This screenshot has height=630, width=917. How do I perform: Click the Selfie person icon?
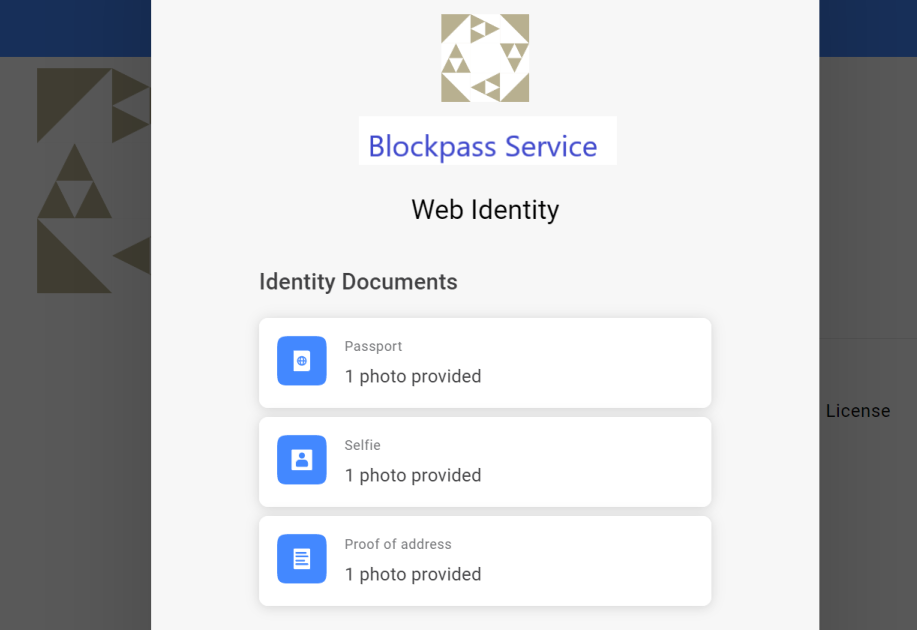(x=302, y=460)
